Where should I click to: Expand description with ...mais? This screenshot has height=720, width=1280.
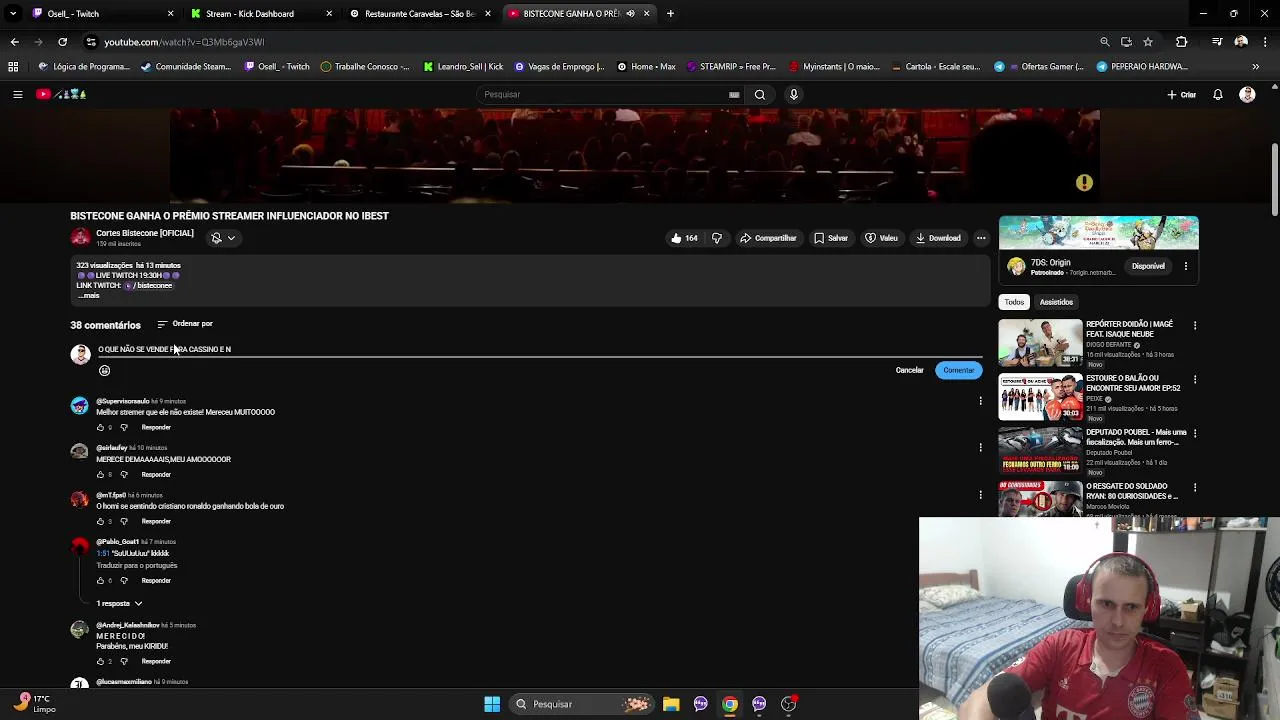pyautogui.click(x=89, y=296)
